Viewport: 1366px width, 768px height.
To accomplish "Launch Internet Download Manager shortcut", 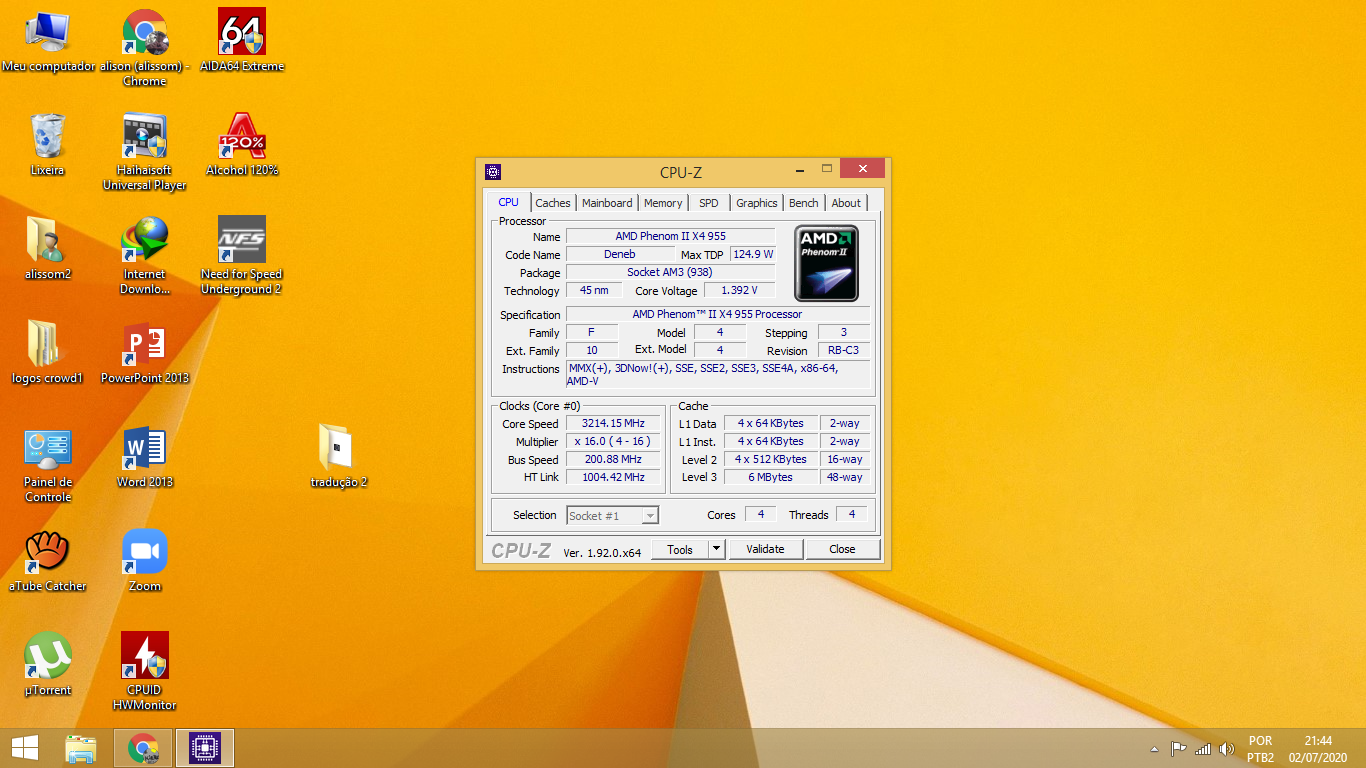I will 145,256.
